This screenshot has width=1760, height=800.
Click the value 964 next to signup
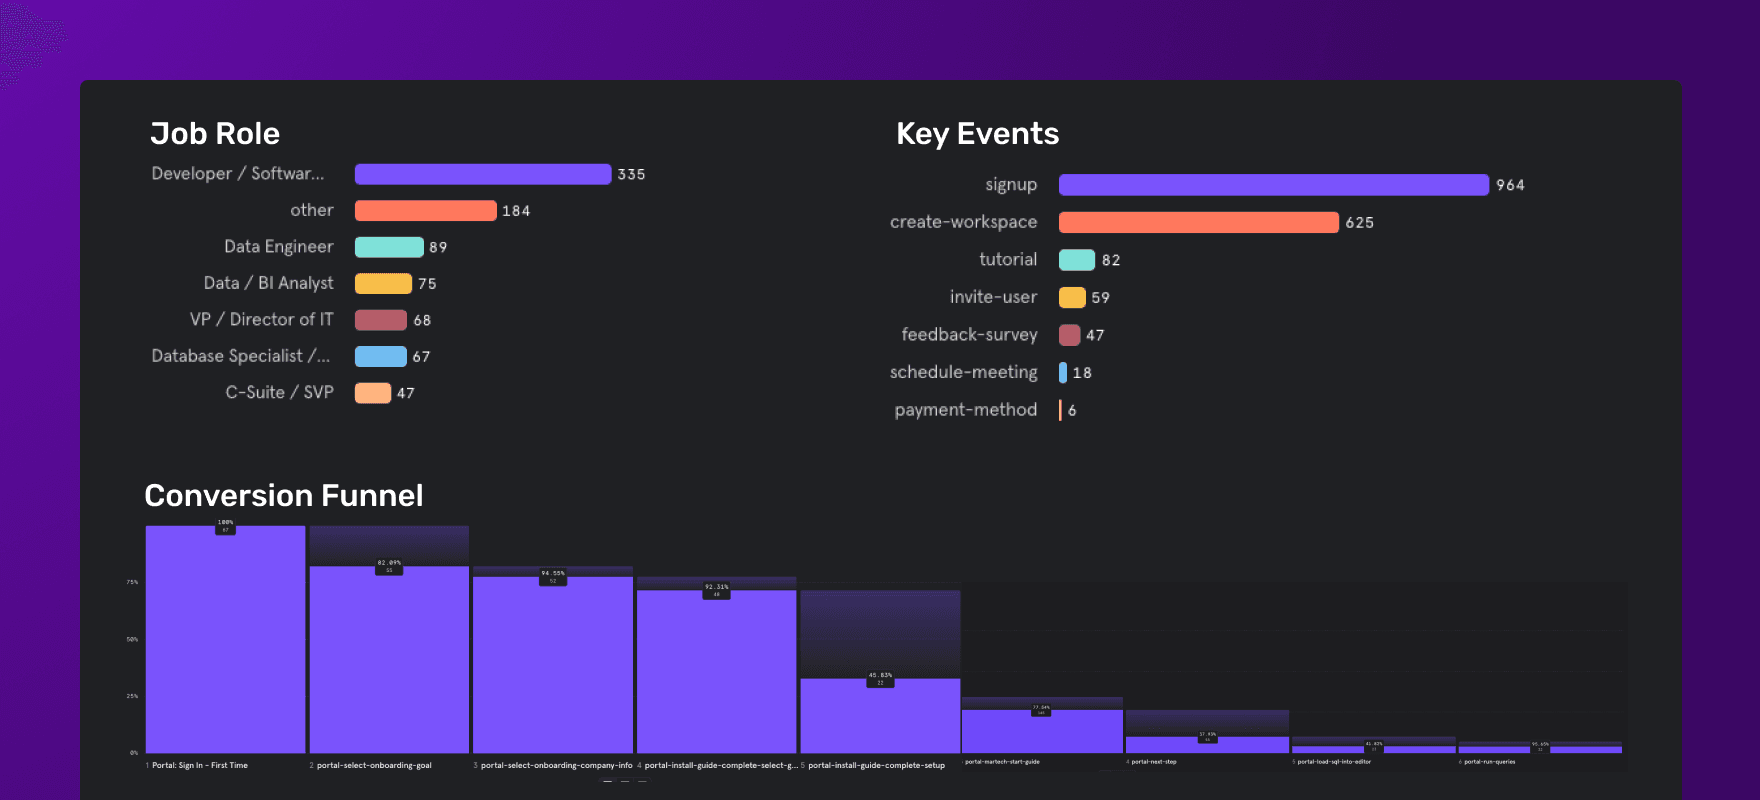click(1510, 185)
